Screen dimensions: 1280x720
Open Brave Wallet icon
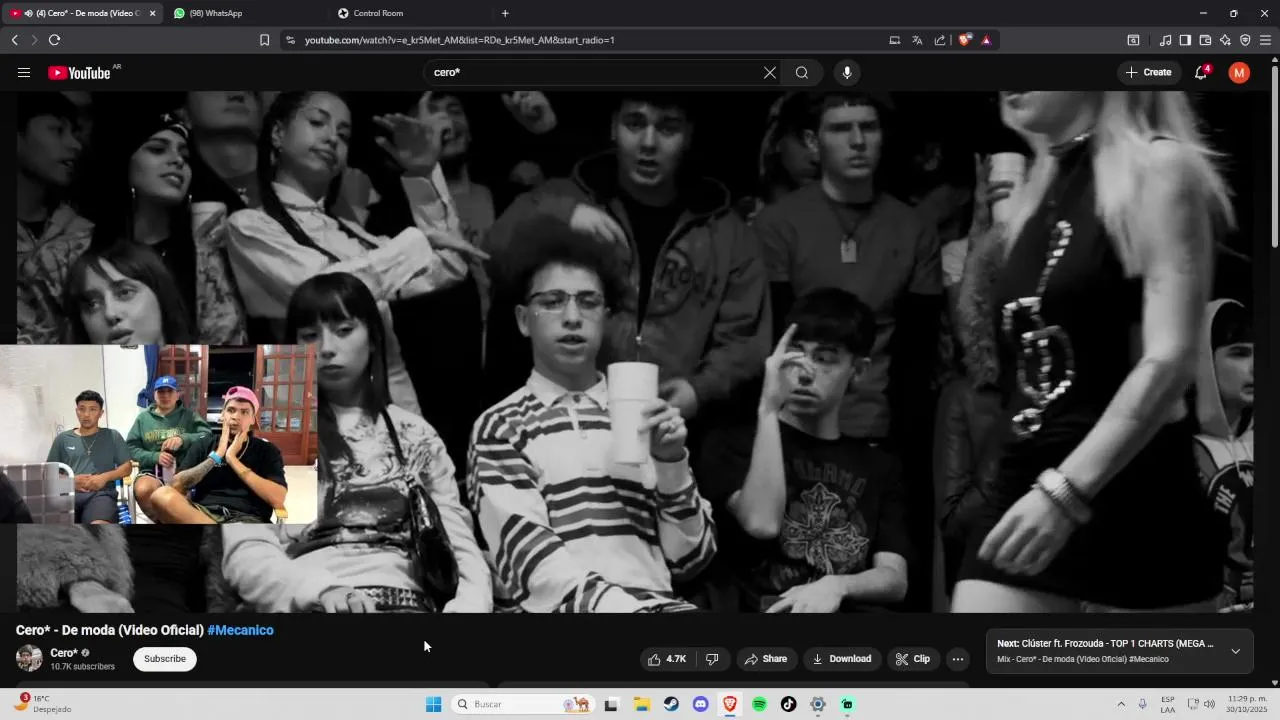tap(1205, 40)
